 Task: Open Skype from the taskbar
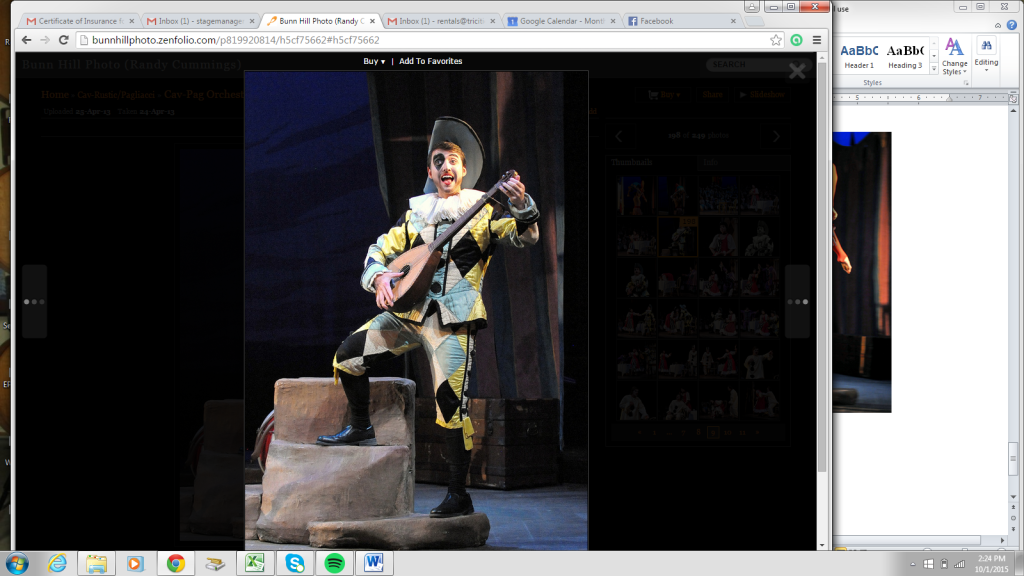point(294,563)
